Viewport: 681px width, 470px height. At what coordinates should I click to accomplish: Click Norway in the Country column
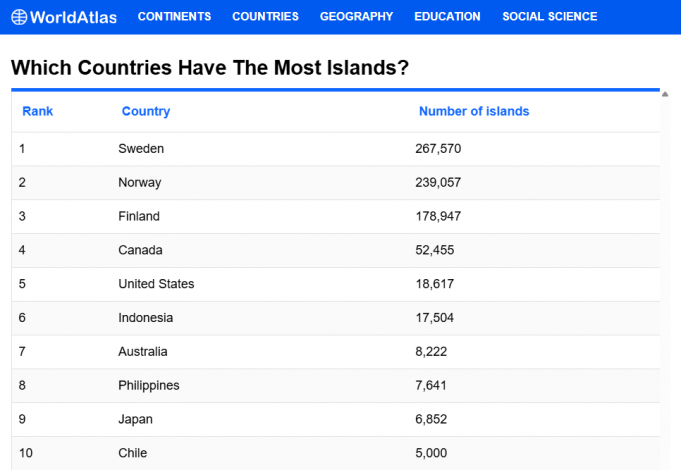point(140,183)
